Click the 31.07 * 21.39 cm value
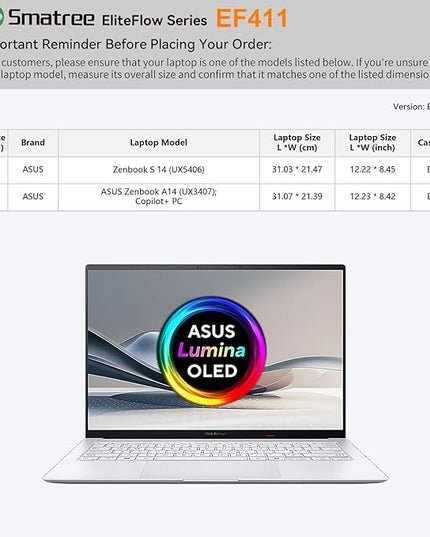This screenshot has height=537, width=430. 297,197
